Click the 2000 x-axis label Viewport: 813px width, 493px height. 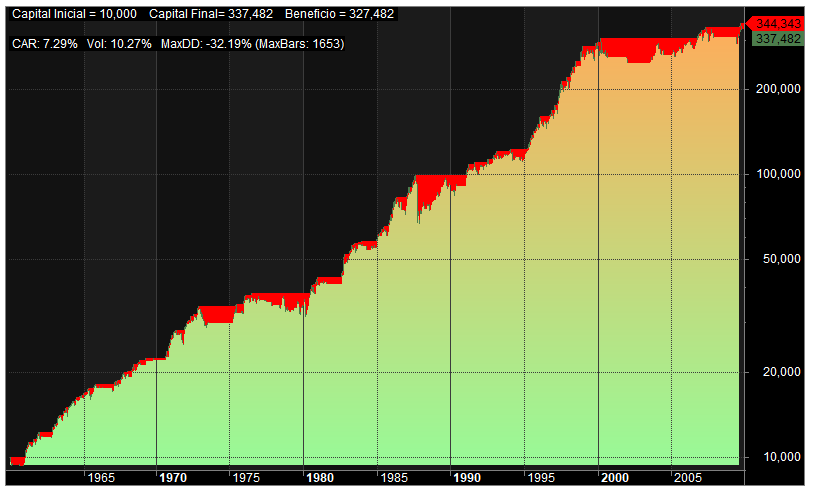pyautogui.click(x=615, y=477)
